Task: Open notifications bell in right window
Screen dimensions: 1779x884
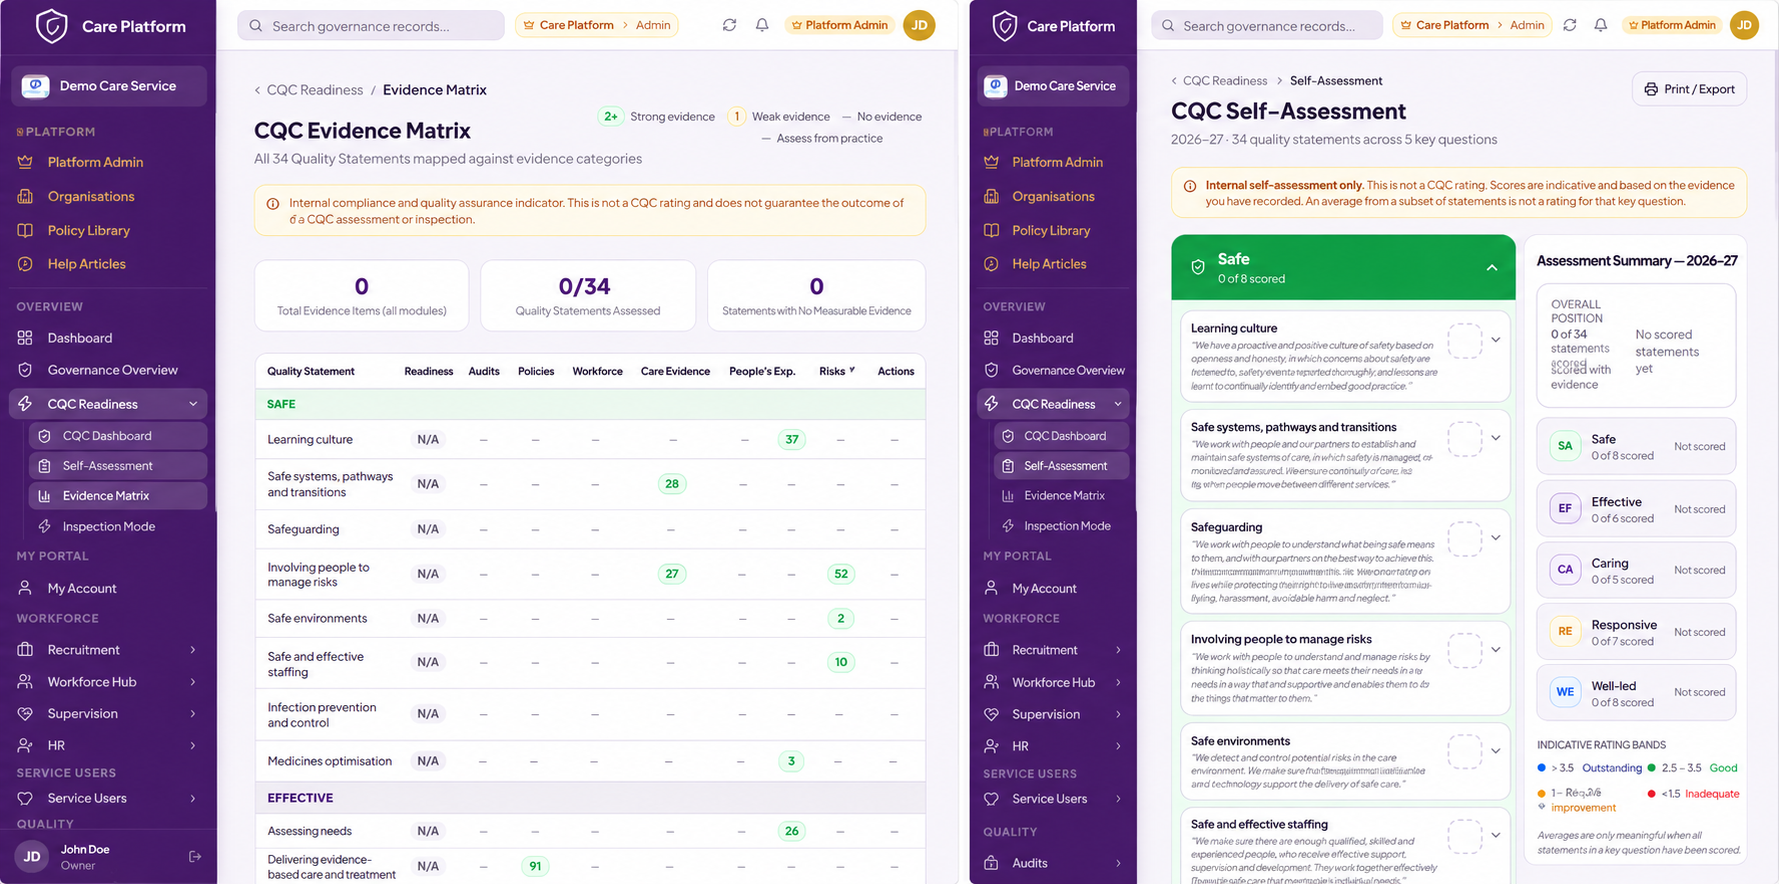Action: pyautogui.click(x=1601, y=25)
